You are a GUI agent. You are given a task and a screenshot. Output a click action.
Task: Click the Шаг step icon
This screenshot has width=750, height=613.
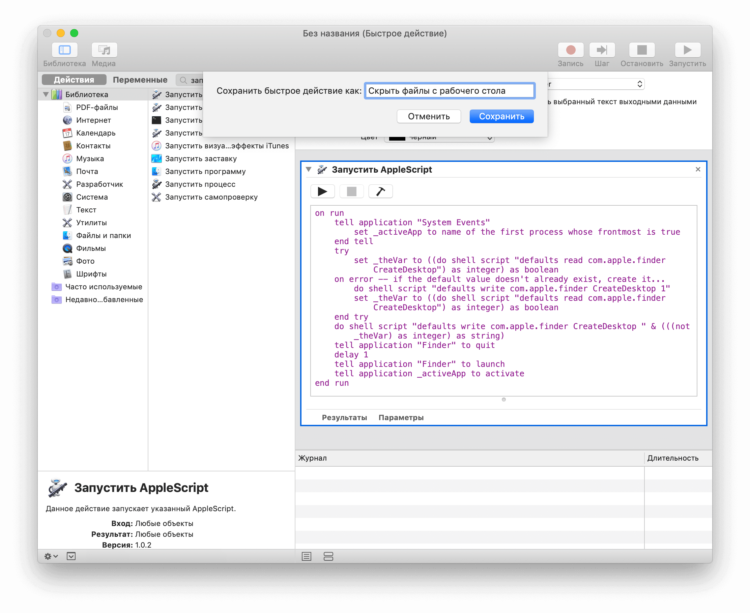602,50
